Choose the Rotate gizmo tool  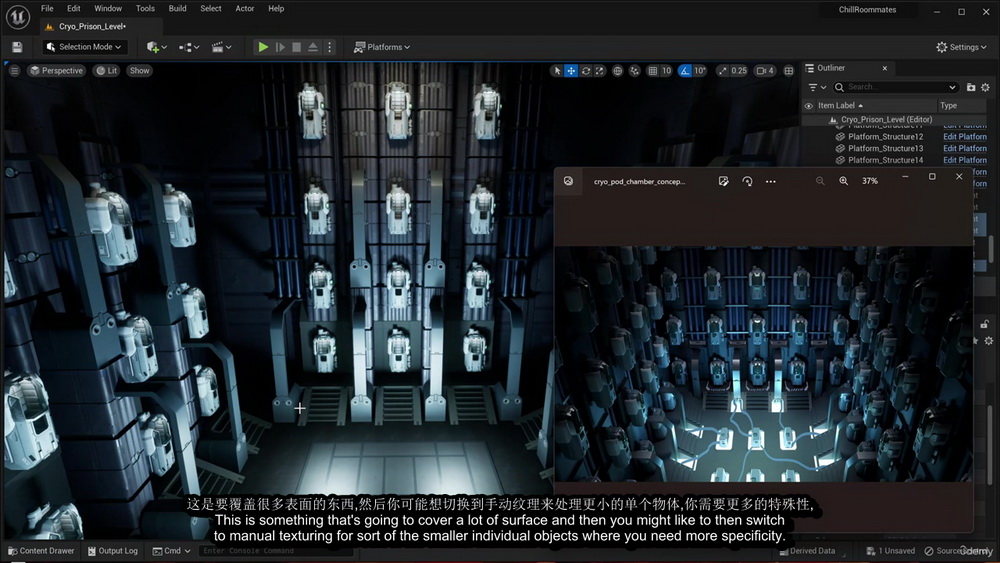[x=585, y=71]
